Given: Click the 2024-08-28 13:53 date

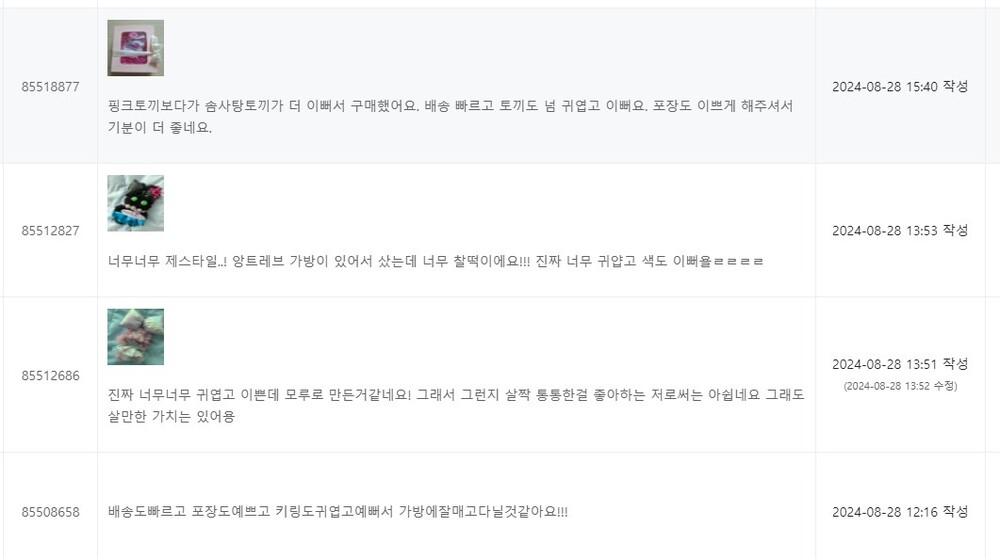Looking at the screenshot, I should [x=884, y=231].
